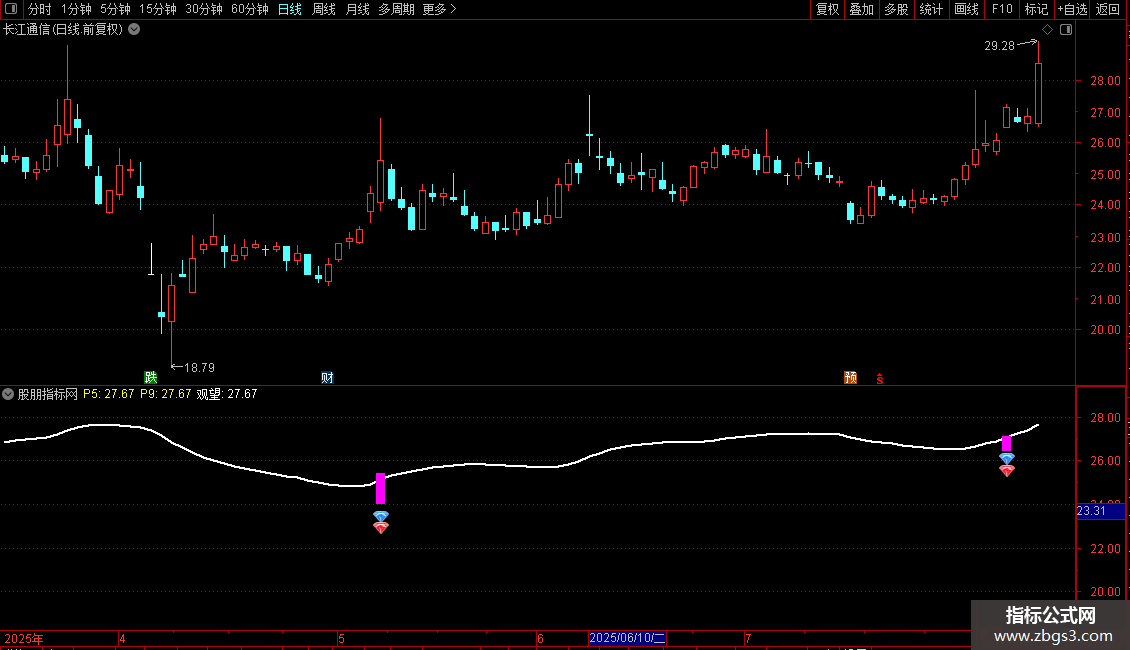
Task: Expand the 股朋指标网 indicator menu arrow
Action: (8, 394)
